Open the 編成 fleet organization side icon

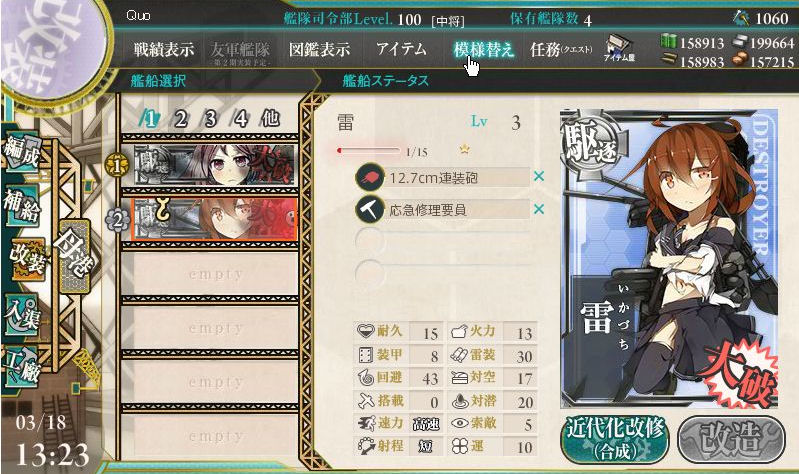tap(22, 152)
